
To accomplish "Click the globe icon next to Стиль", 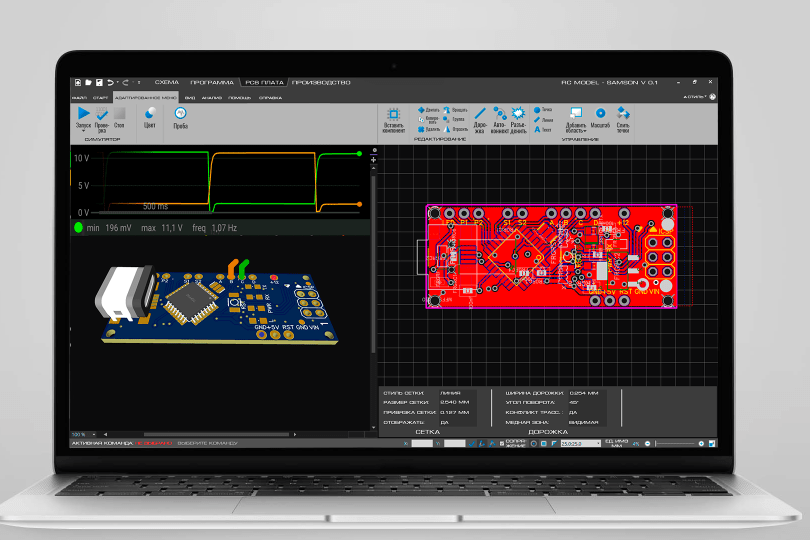I will (x=713, y=97).
